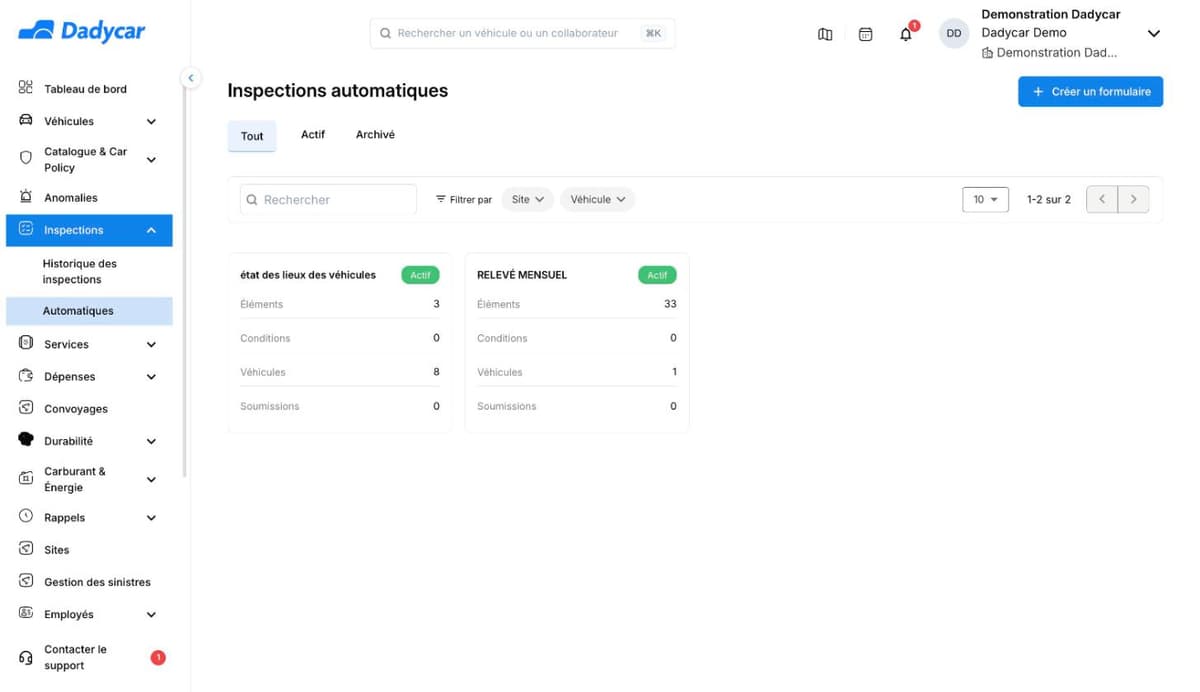Collapse the sidebar with the arrow button
Image resolution: width=1200 pixels, height=692 pixels.
190,77
